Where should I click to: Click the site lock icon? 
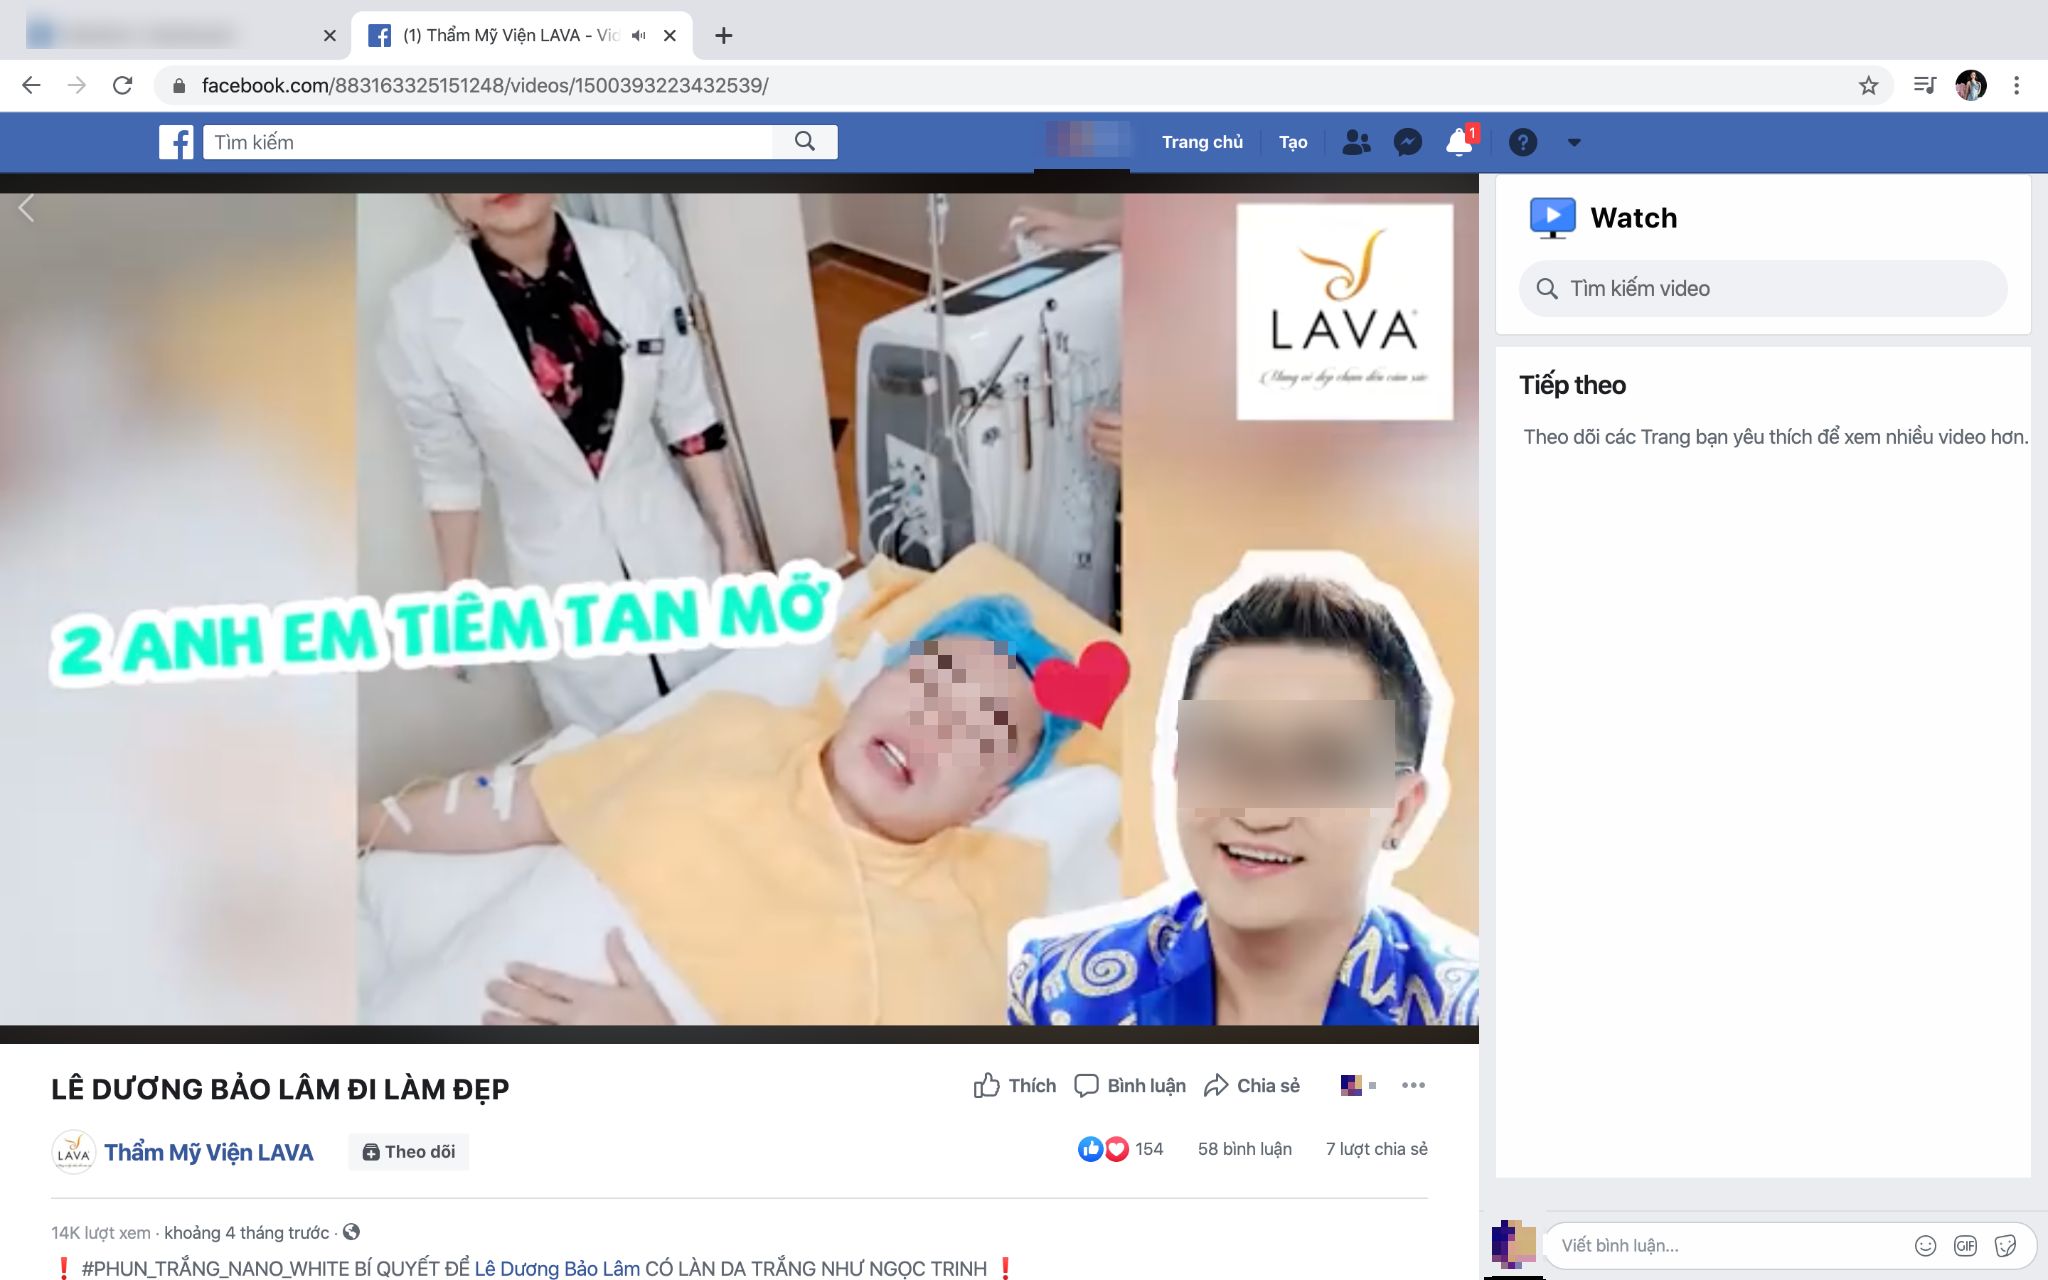coord(179,86)
